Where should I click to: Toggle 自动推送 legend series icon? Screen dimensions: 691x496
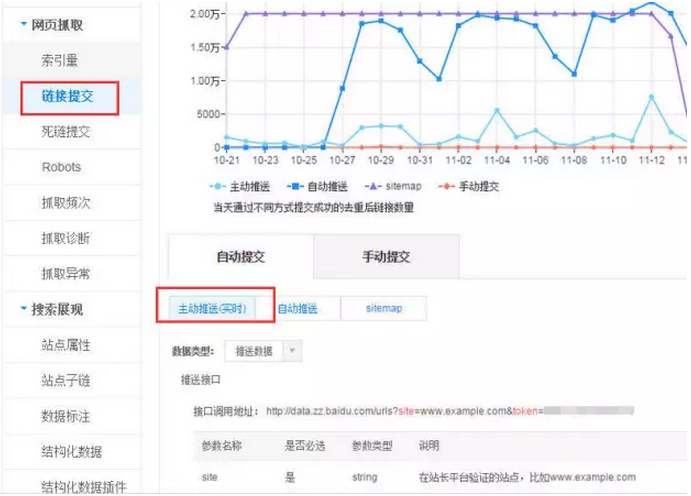click(295, 186)
